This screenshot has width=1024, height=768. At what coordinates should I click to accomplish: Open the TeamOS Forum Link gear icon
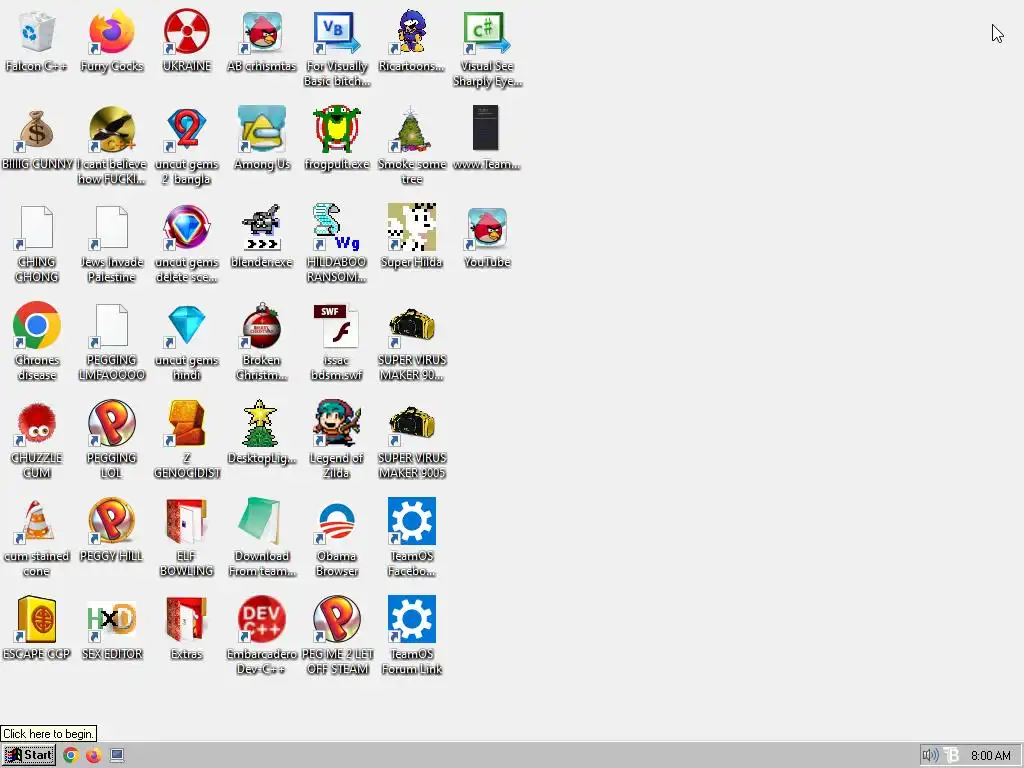tap(412, 619)
